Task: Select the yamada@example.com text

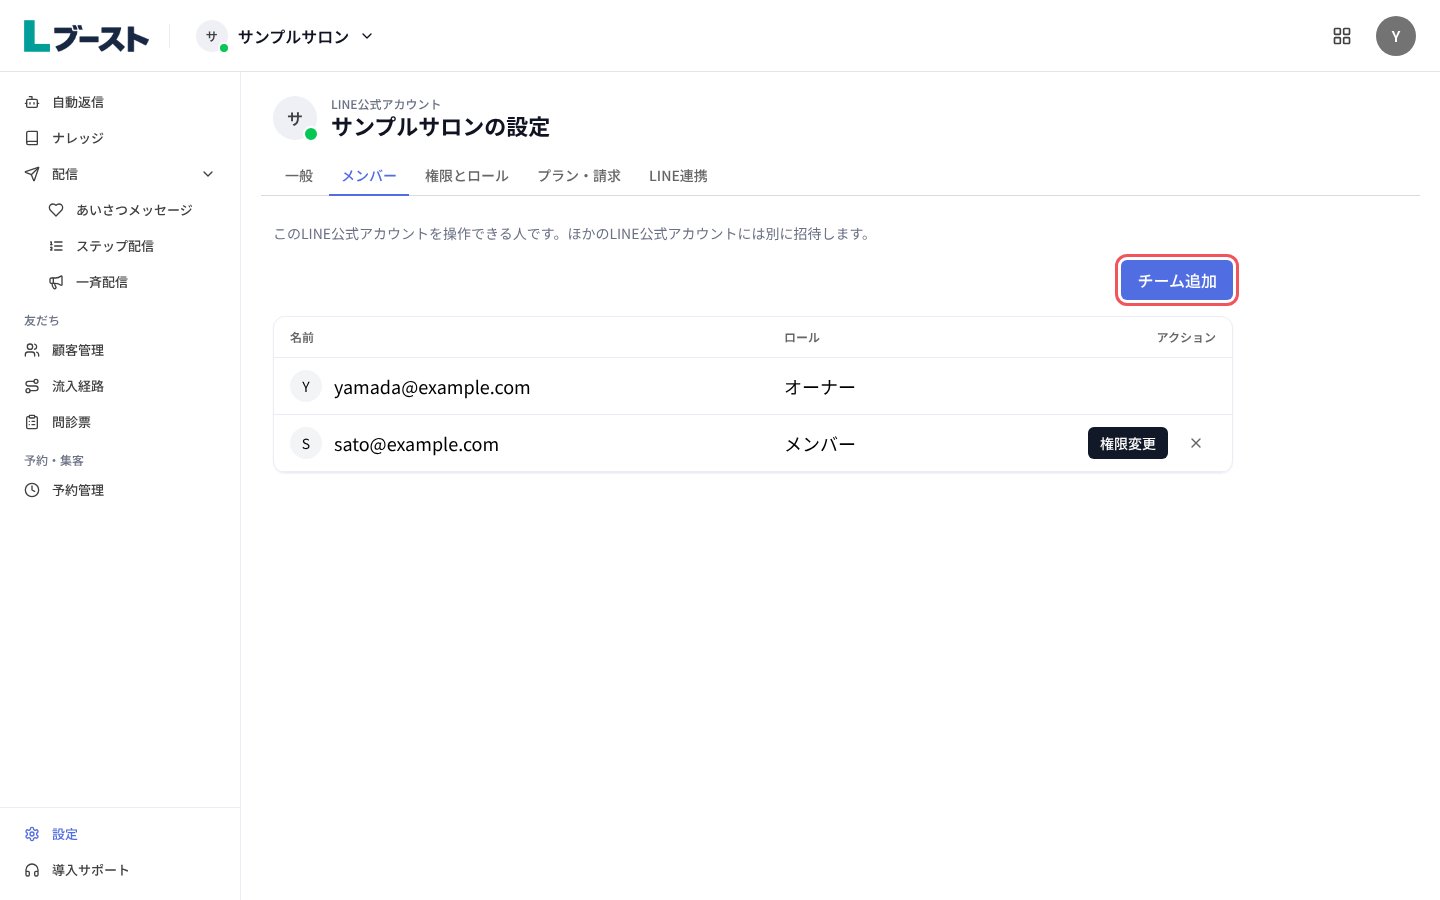Action: pyautogui.click(x=432, y=387)
